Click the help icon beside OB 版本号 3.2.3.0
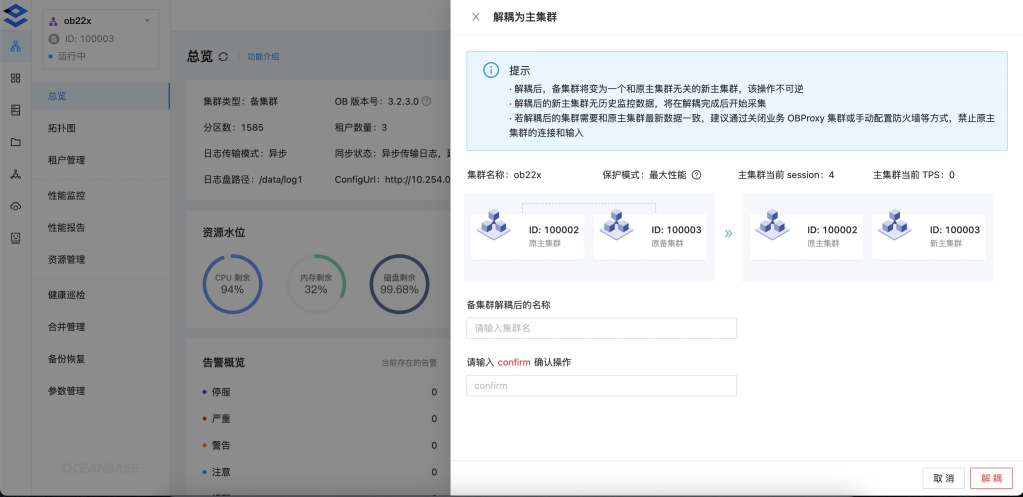Screen dimensions: 1023x497 click(426, 101)
